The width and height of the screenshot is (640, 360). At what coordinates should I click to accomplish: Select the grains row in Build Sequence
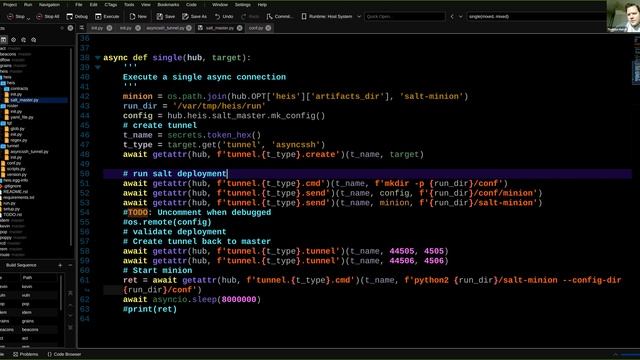click(x=29, y=321)
